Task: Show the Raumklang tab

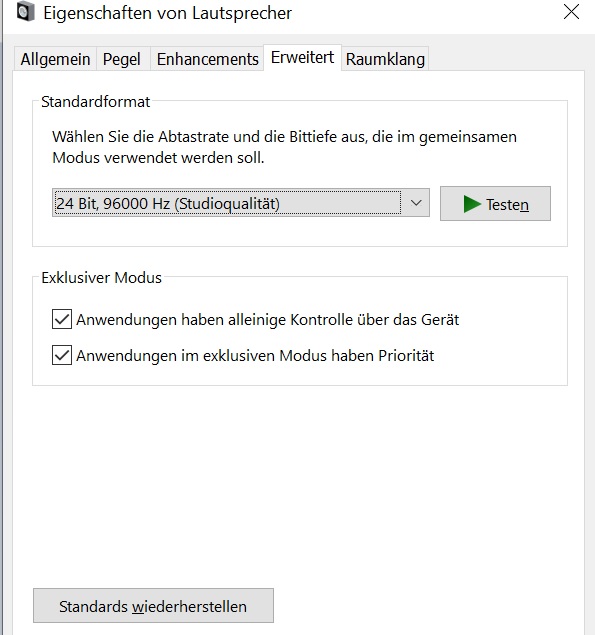Action: [x=385, y=59]
